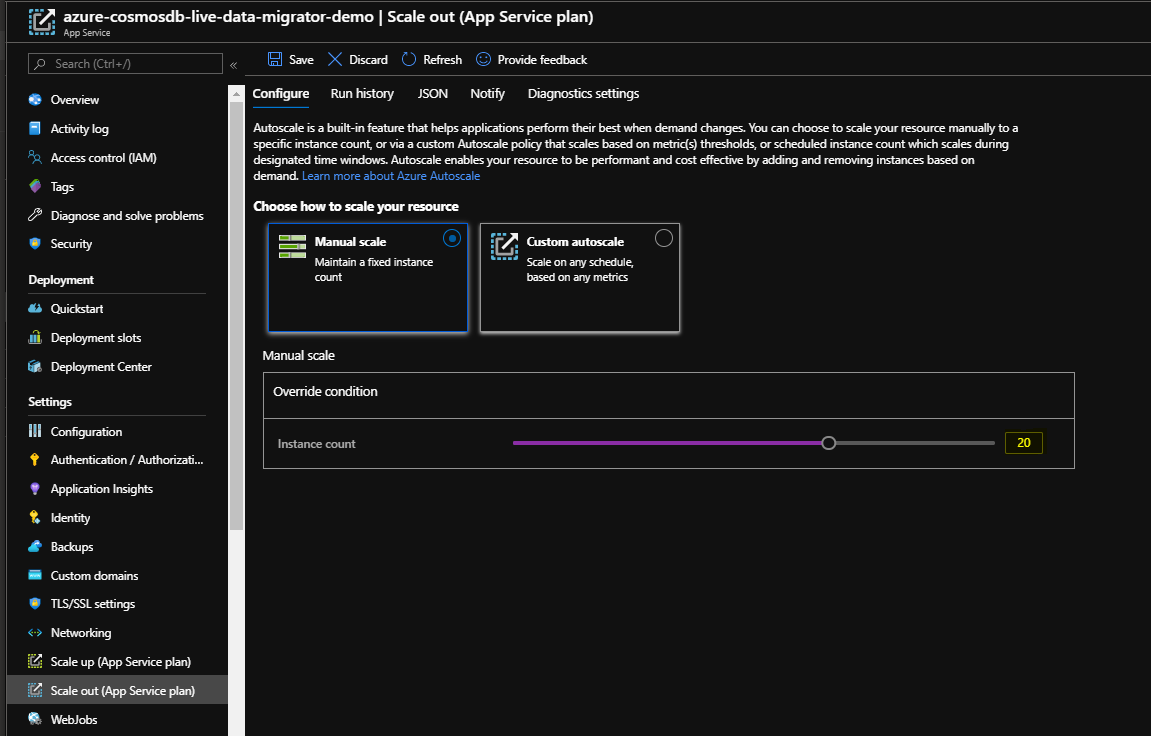Click the Deployment slots icon
This screenshot has height=736, width=1151.
pos(35,338)
